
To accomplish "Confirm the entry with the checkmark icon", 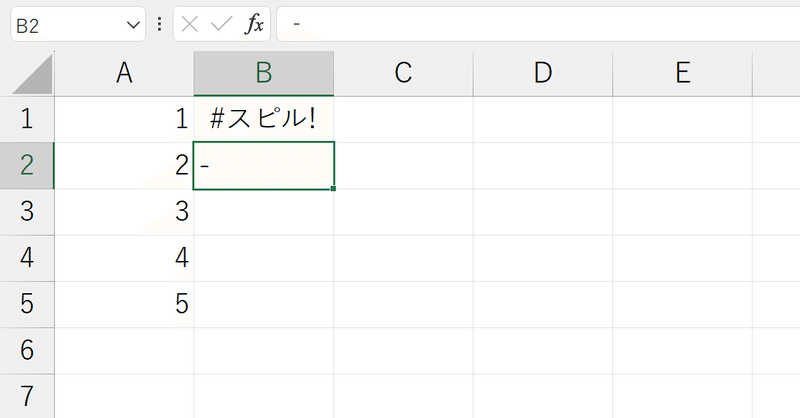I will [221, 24].
